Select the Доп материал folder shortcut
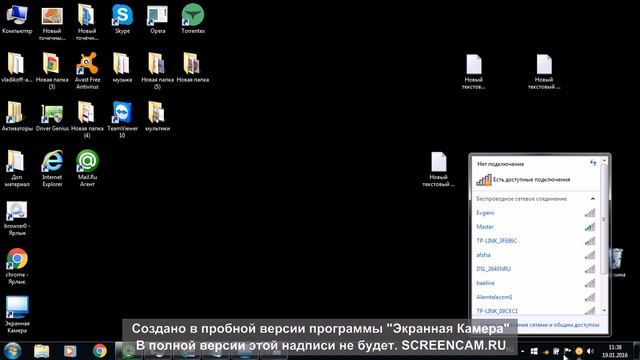Viewport: 640px width, 360px height. pos(17,168)
